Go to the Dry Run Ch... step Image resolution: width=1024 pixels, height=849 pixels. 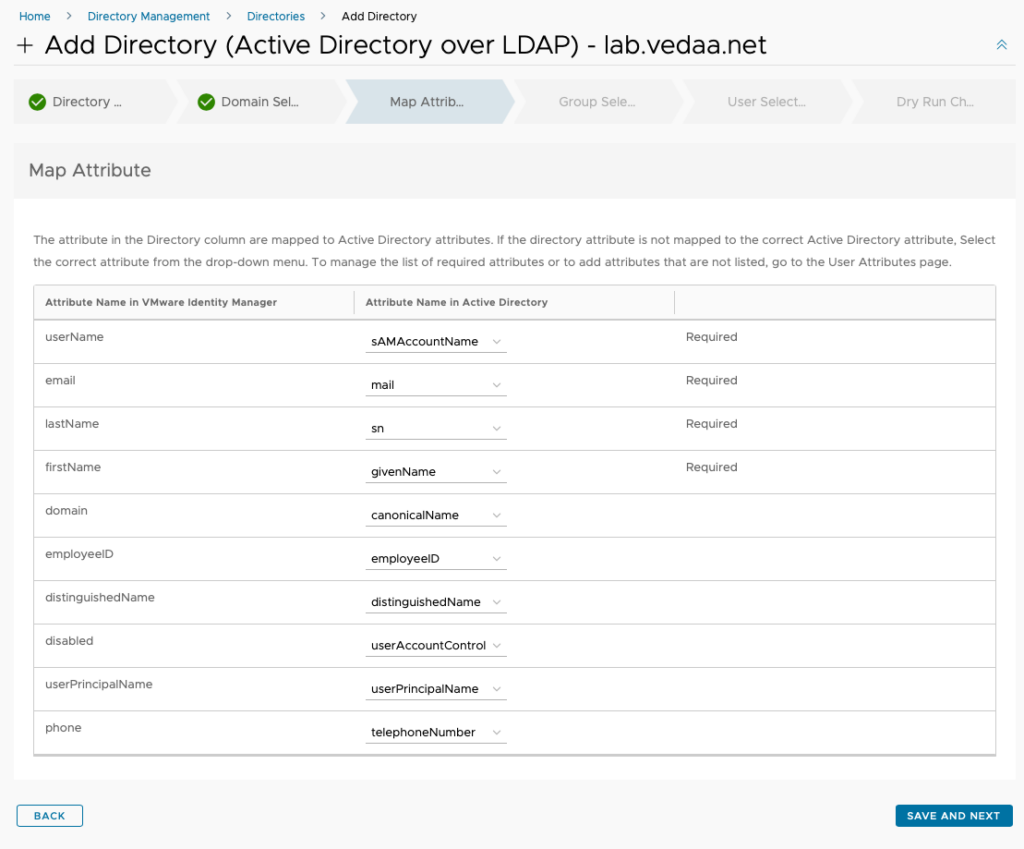tap(935, 102)
